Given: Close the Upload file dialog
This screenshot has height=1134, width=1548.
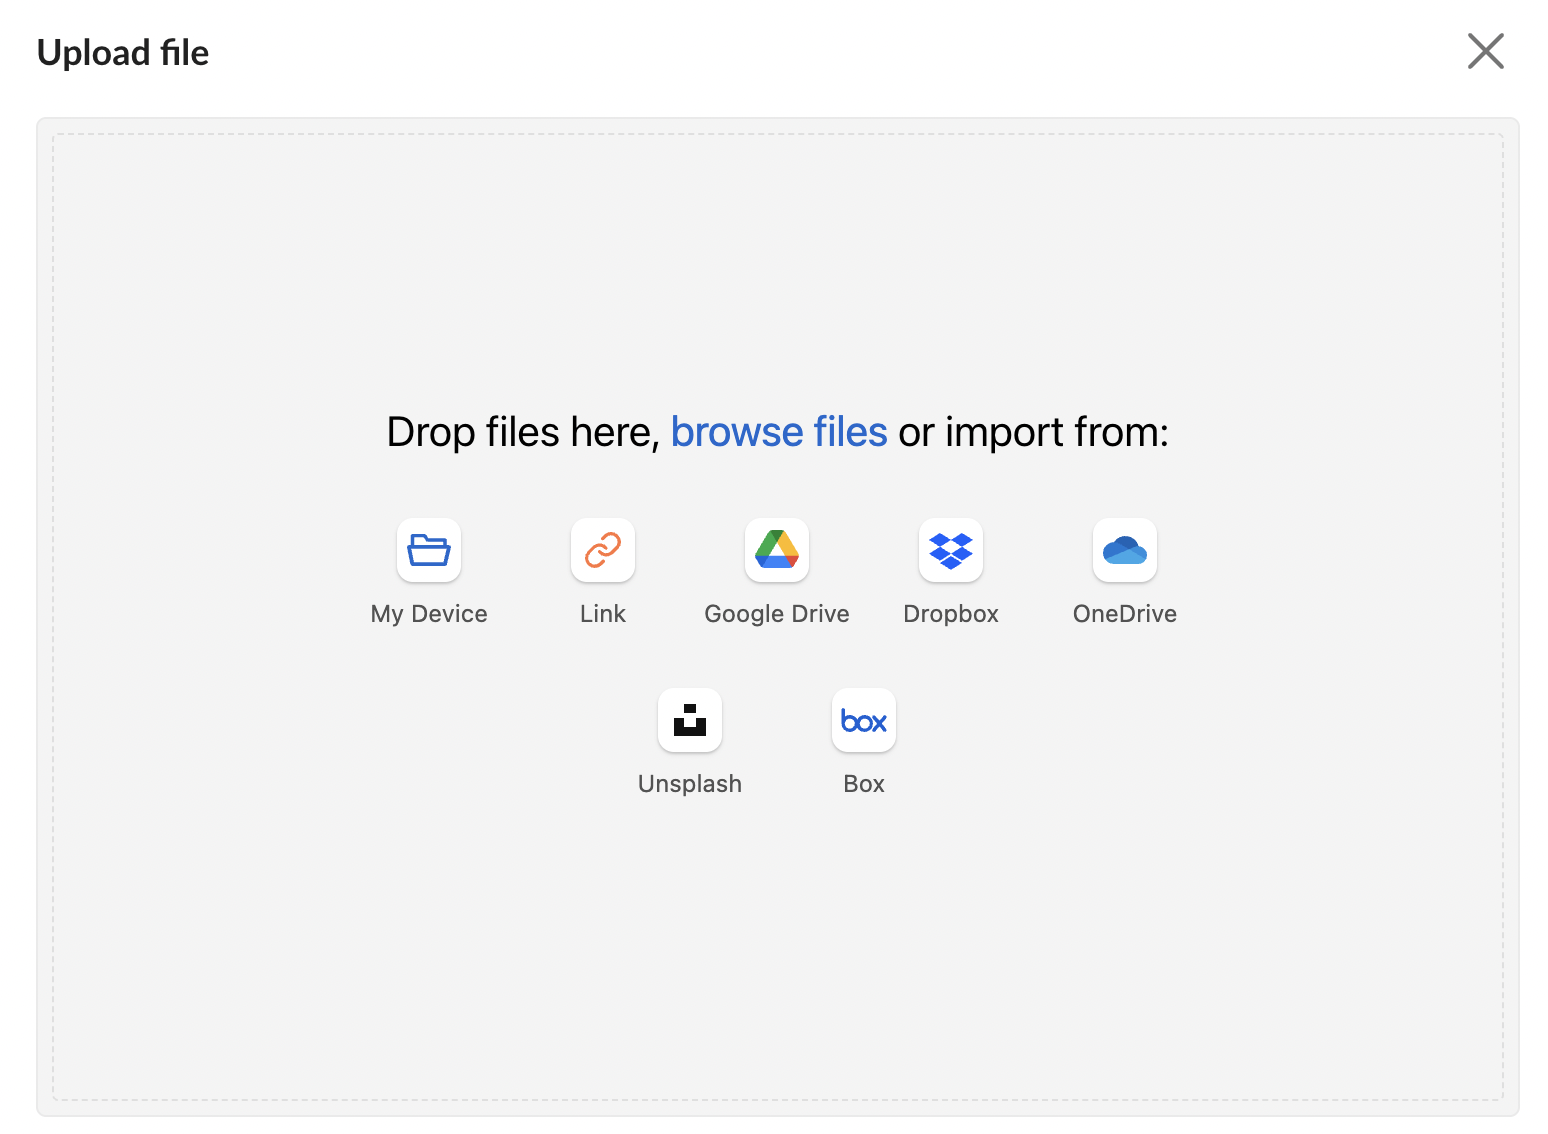Looking at the screenshot, I should (x=1486, y=51).
